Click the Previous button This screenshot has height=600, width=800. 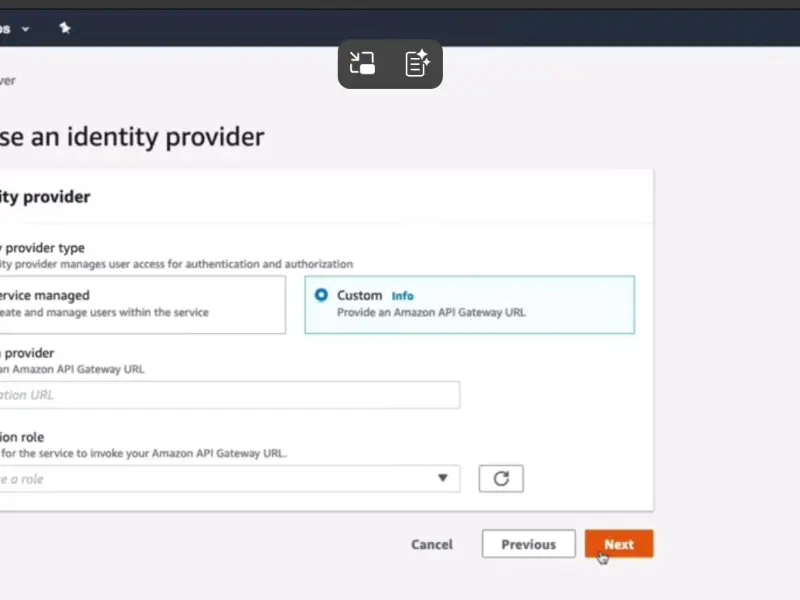(528, 544)
